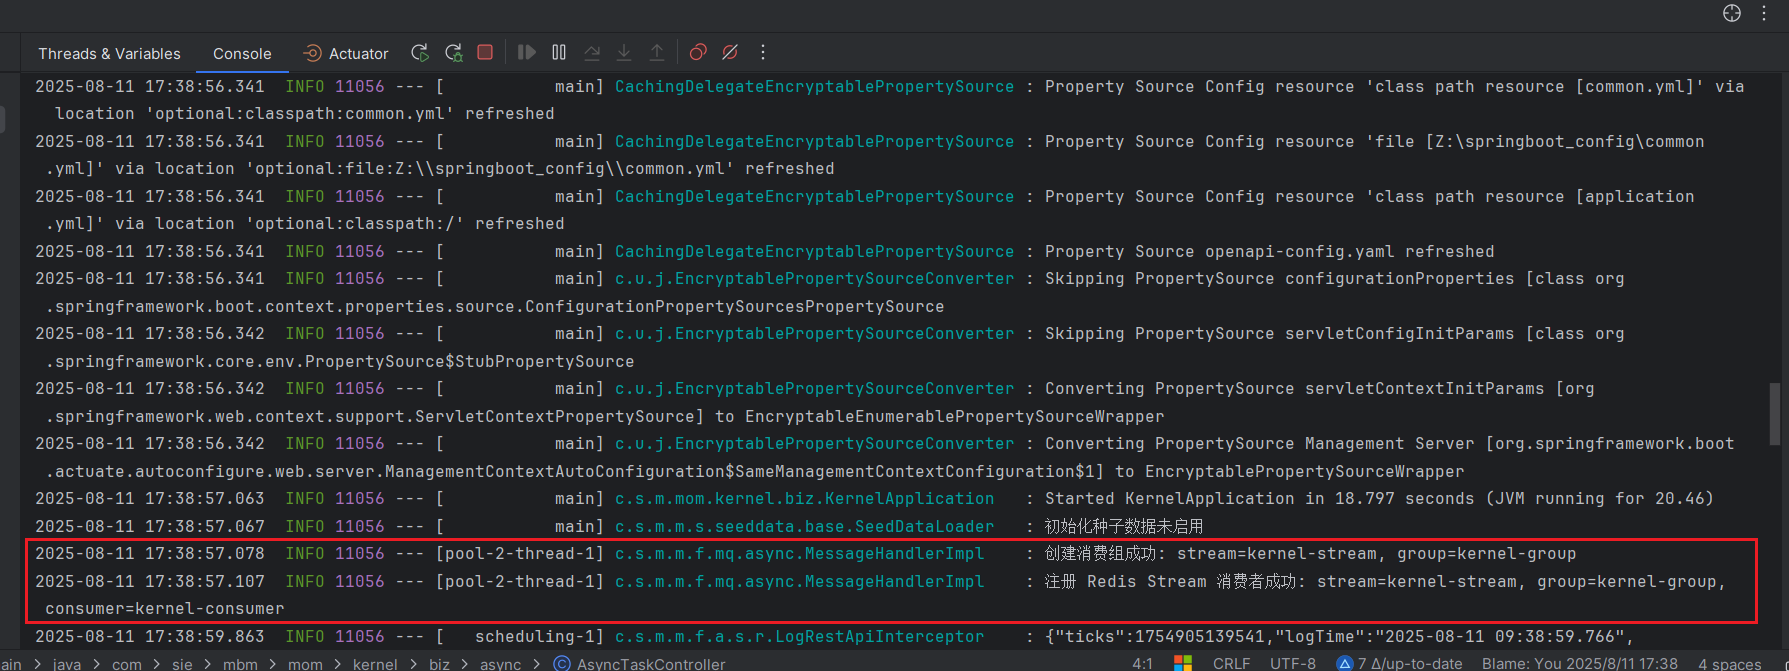The height and width of the screenshot is (671, 1789).
Task: Click the Step Into arrow icon
Action: [624, 52]
